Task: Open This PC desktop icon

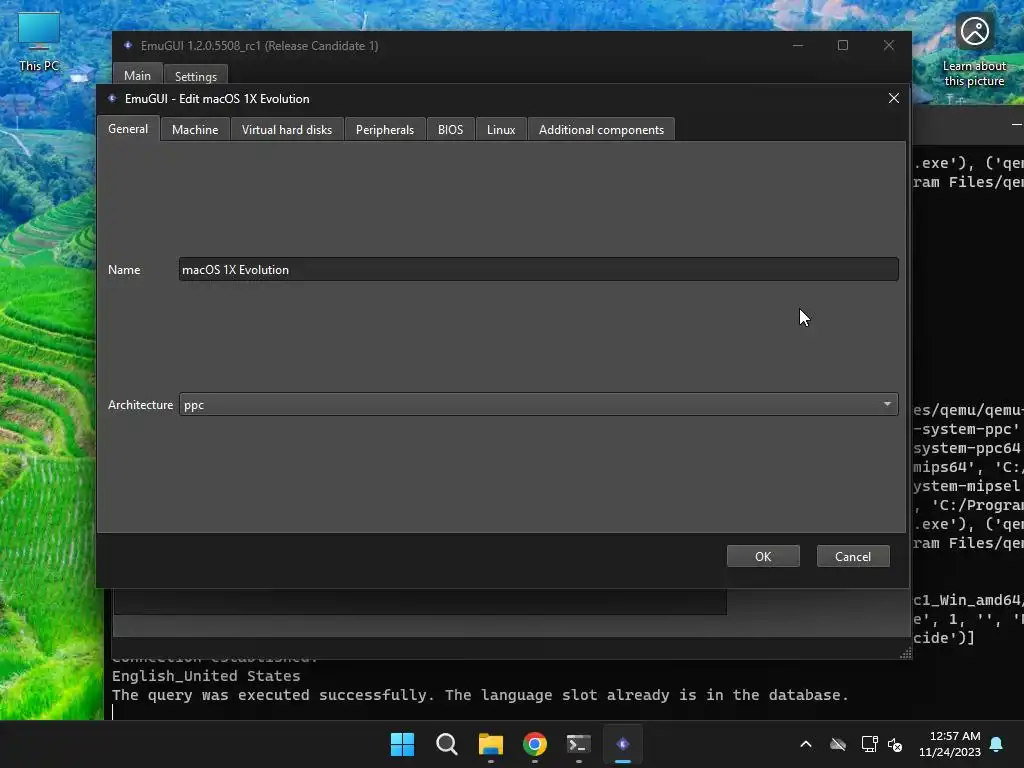Action: (x=39, y=42)
